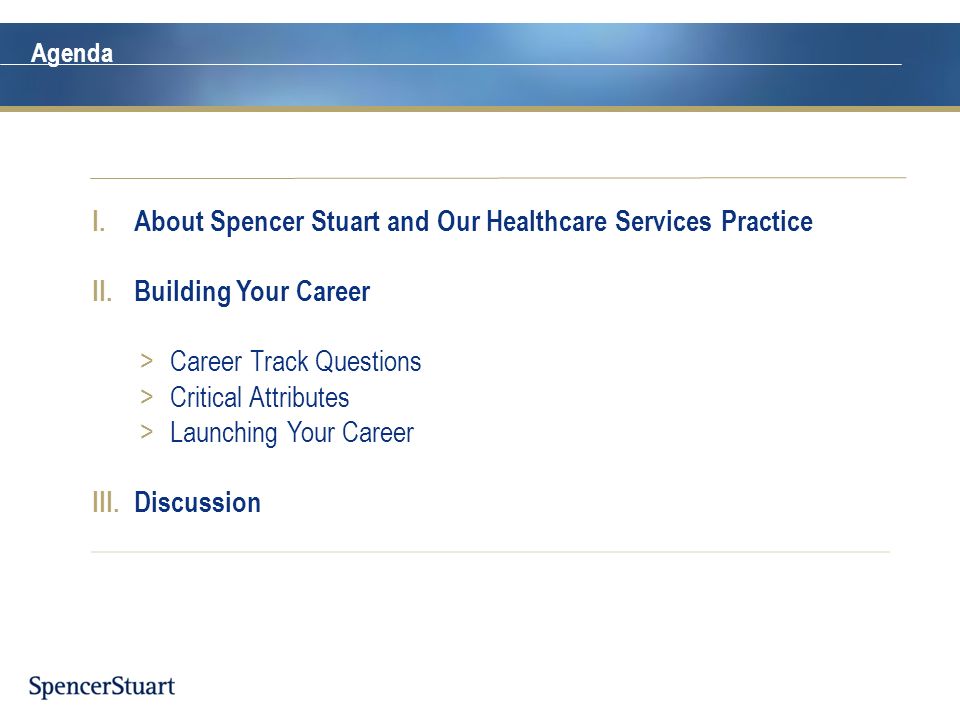The height and width of the screenshot is (720, 960).
Task: Click the Discussion agenda heading
Action: pyautogui.click(x=197, y=502)
